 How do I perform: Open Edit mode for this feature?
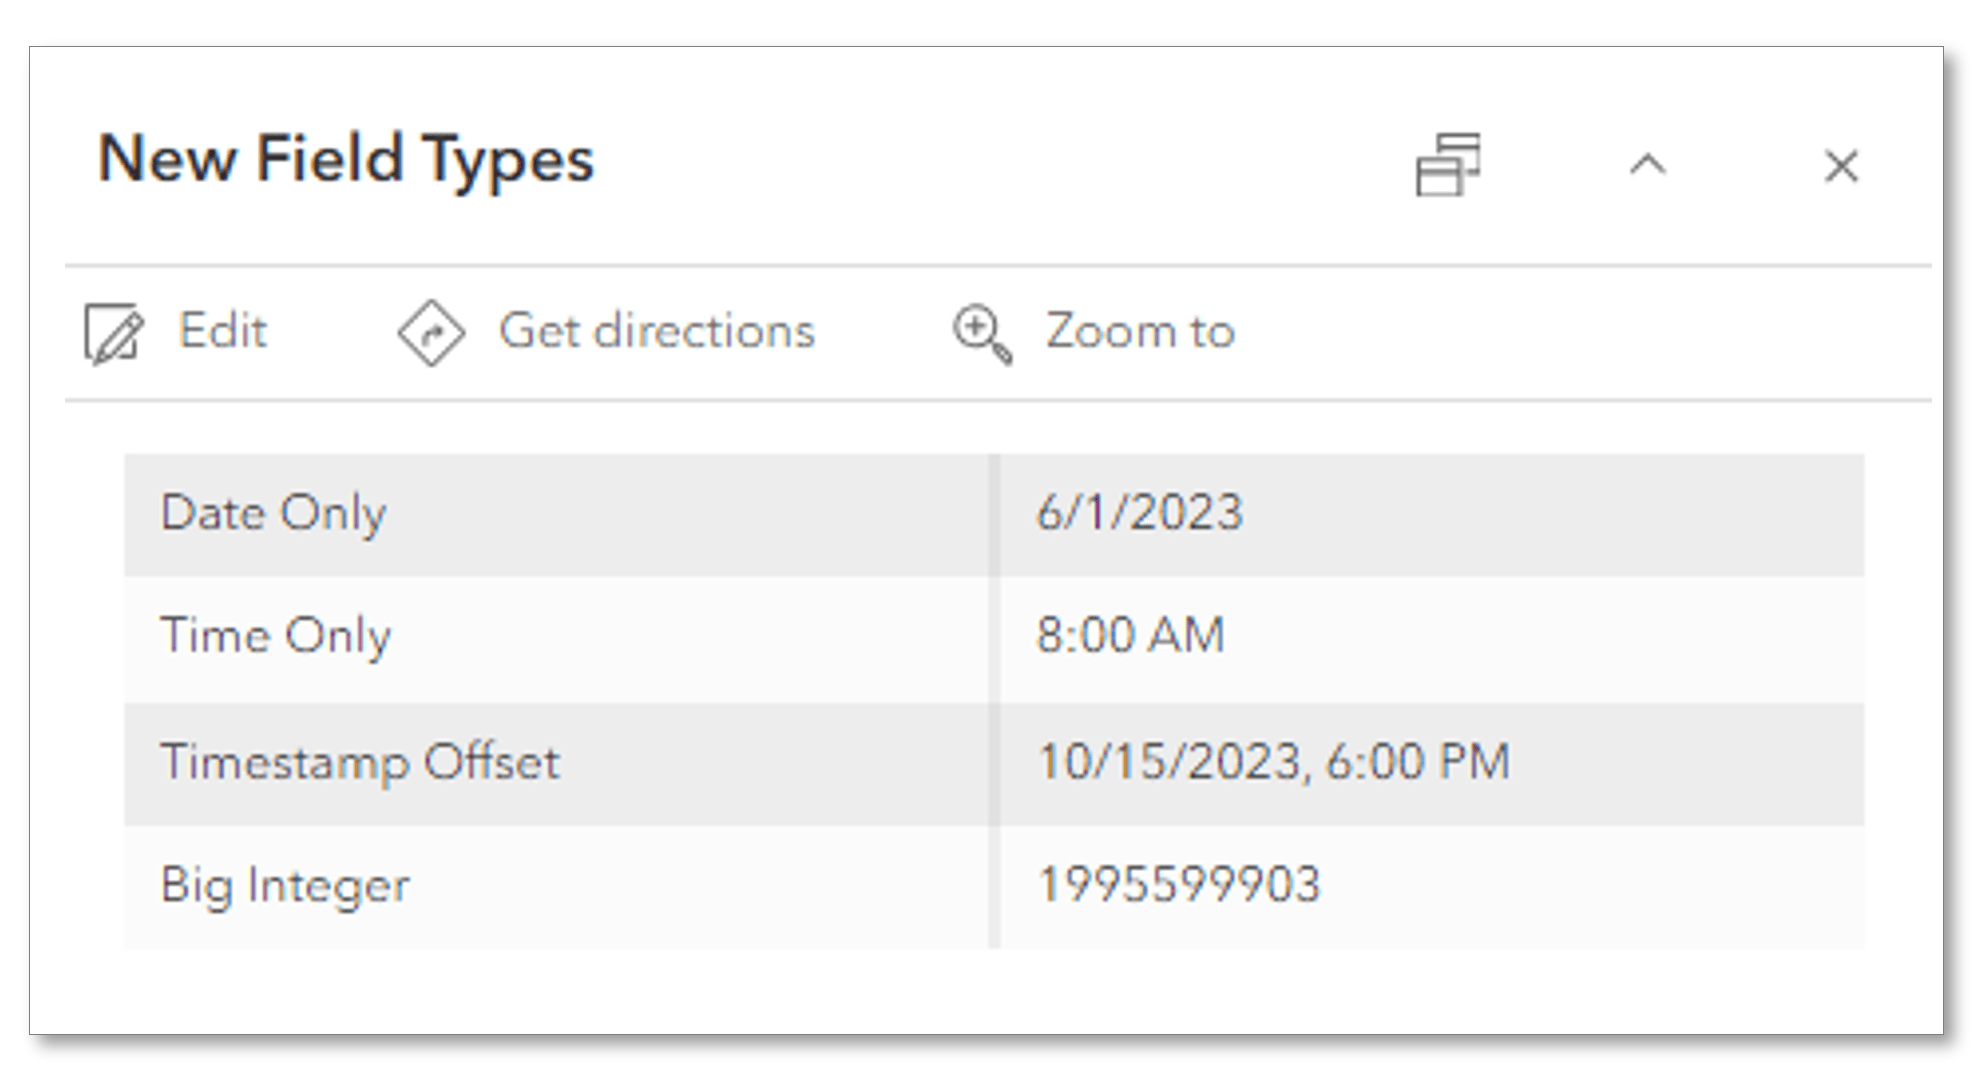(221, 332)
